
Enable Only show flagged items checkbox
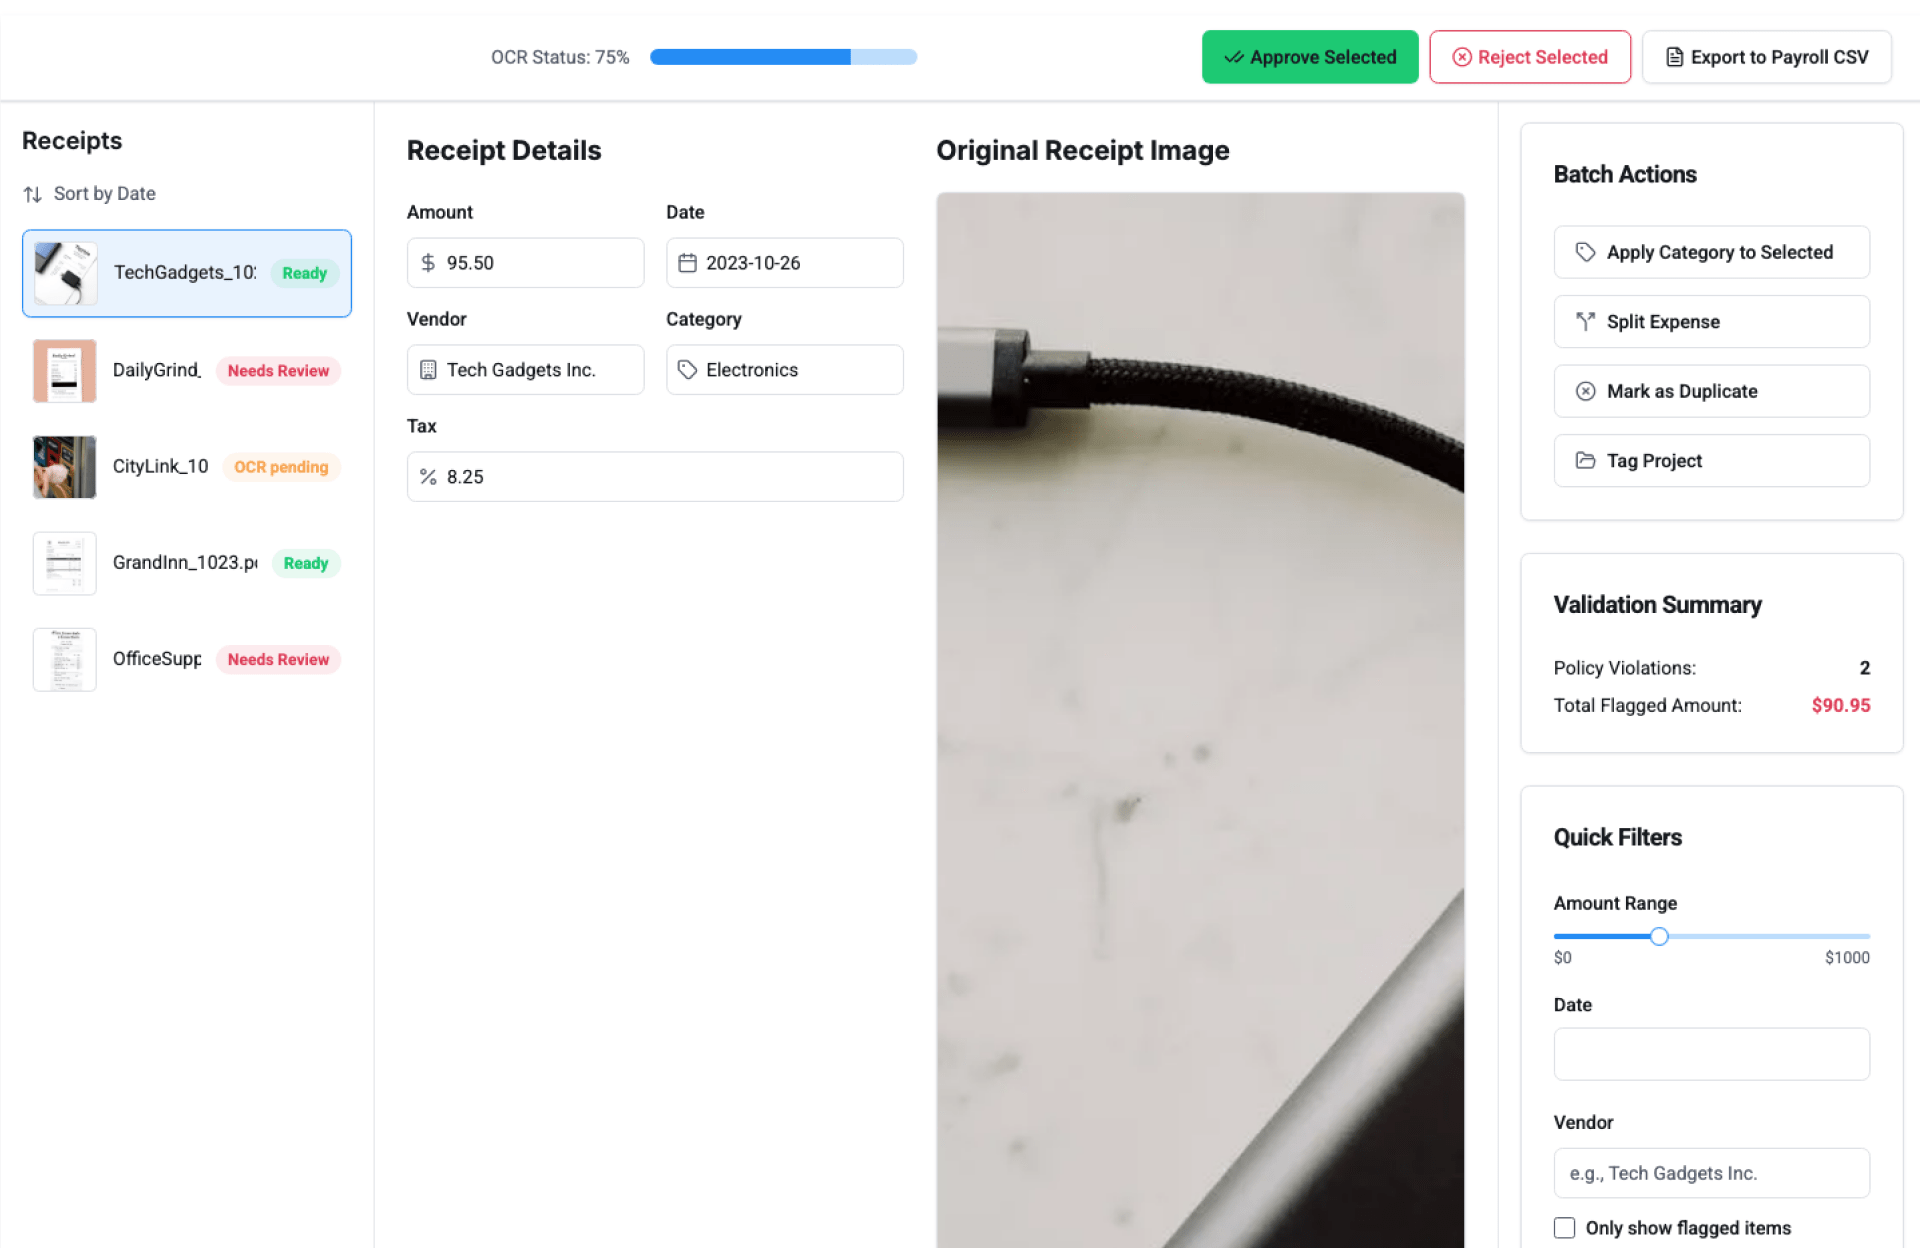click(x=1564, y=1228)
